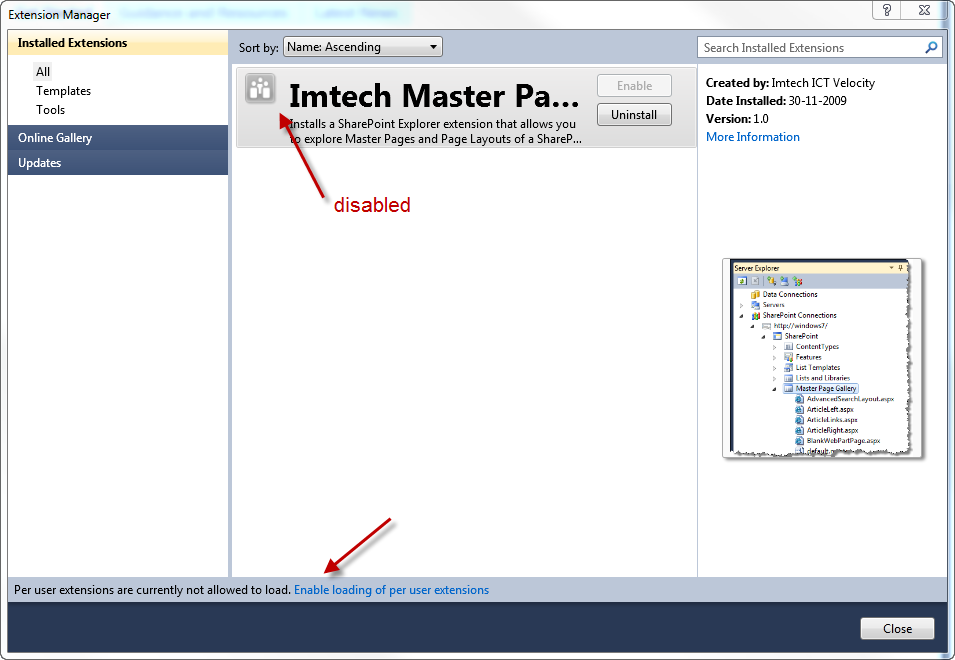
Task: Close the Extension Manager window
Action: pos(925,10)
